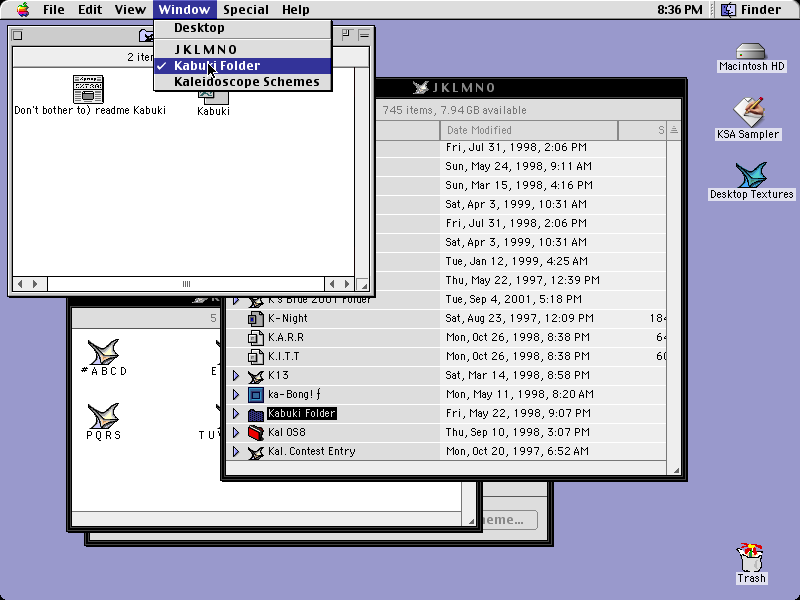This screenshot has height=600, width=800.
Task: Click the 8:36 PM menu bar clock
Action: point(680,10)
